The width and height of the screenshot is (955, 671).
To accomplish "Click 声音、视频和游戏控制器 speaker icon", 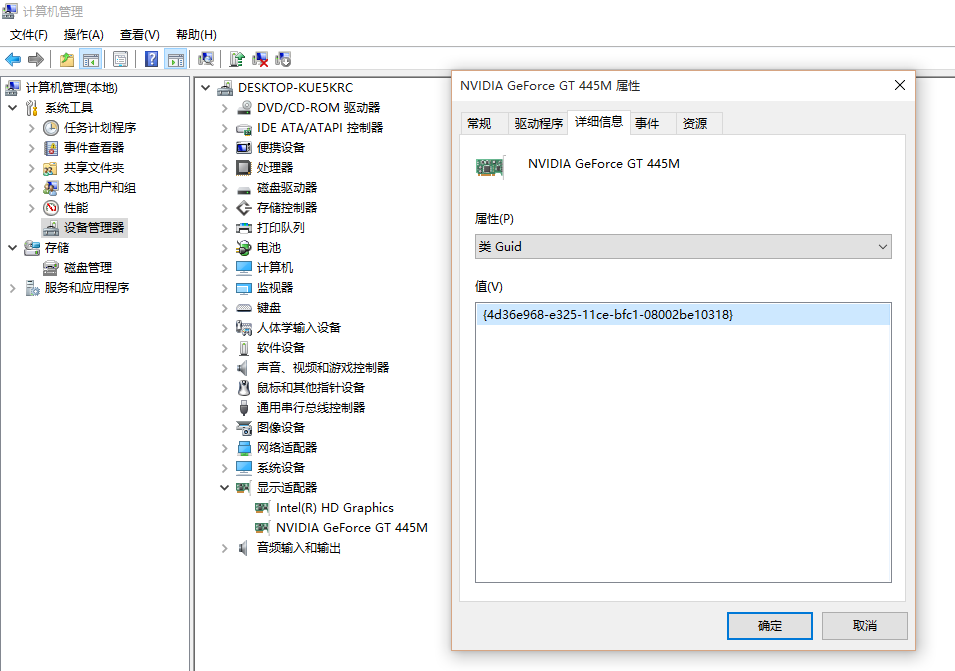I will (244, 368).
